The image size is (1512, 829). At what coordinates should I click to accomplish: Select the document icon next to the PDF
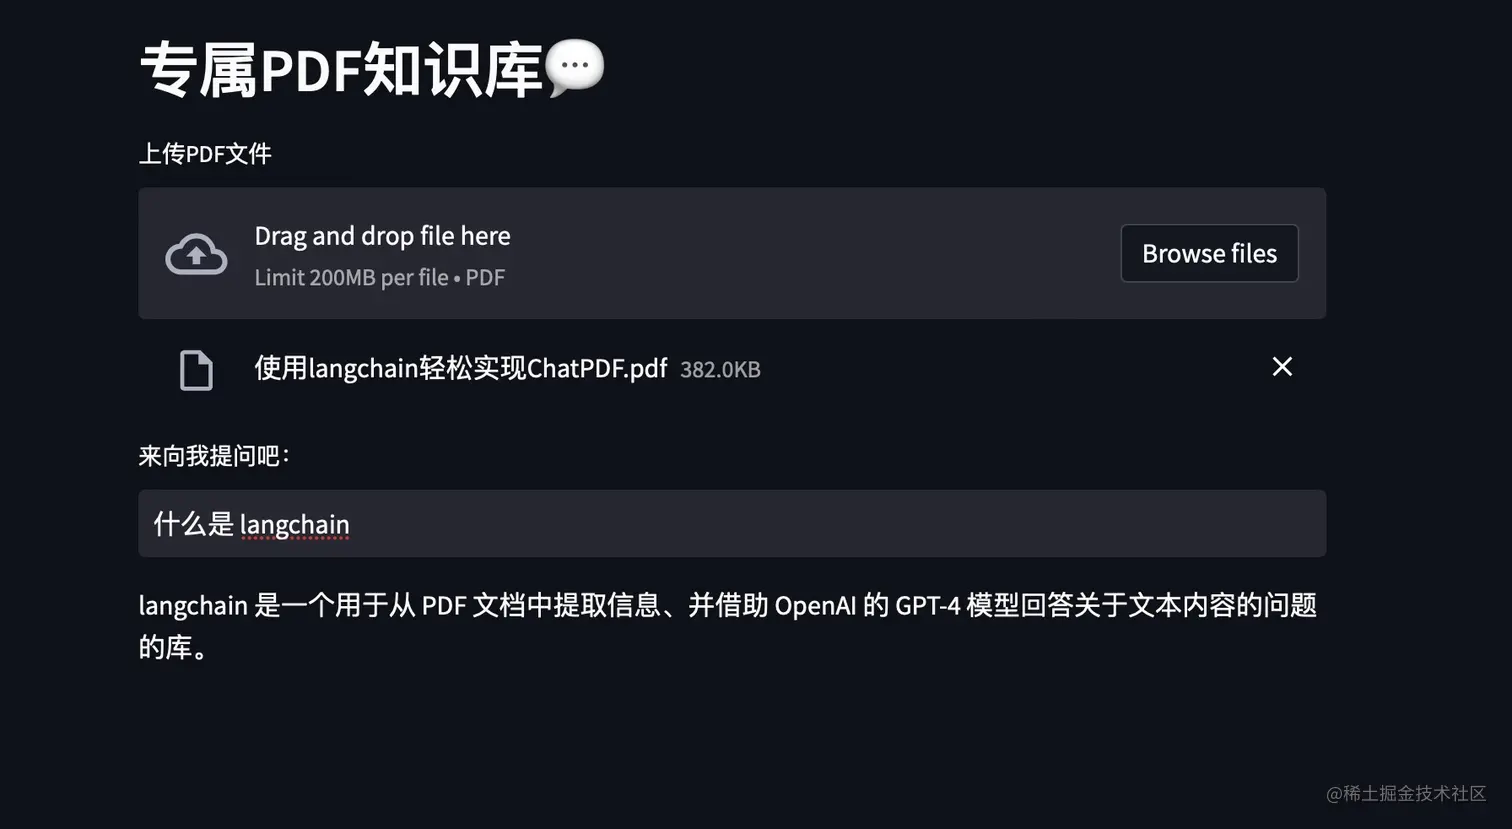coord(196,369)
